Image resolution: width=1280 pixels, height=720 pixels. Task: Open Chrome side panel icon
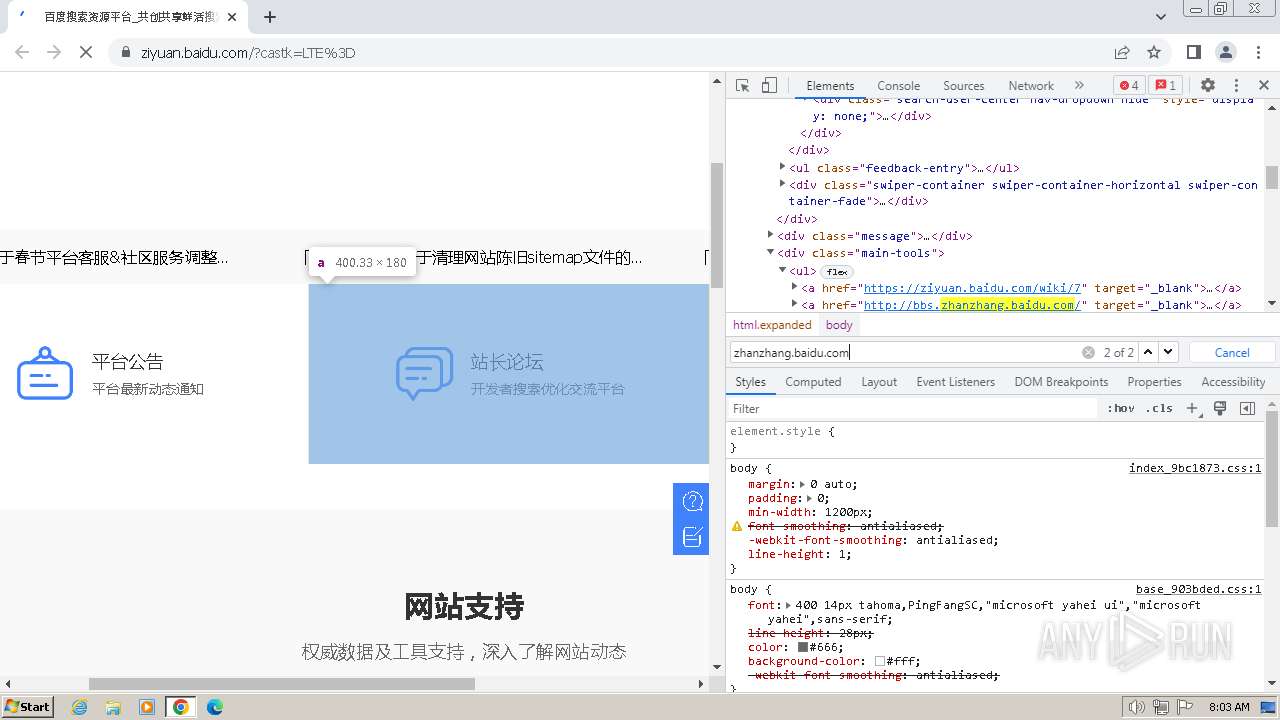[x=1193, y=52]
